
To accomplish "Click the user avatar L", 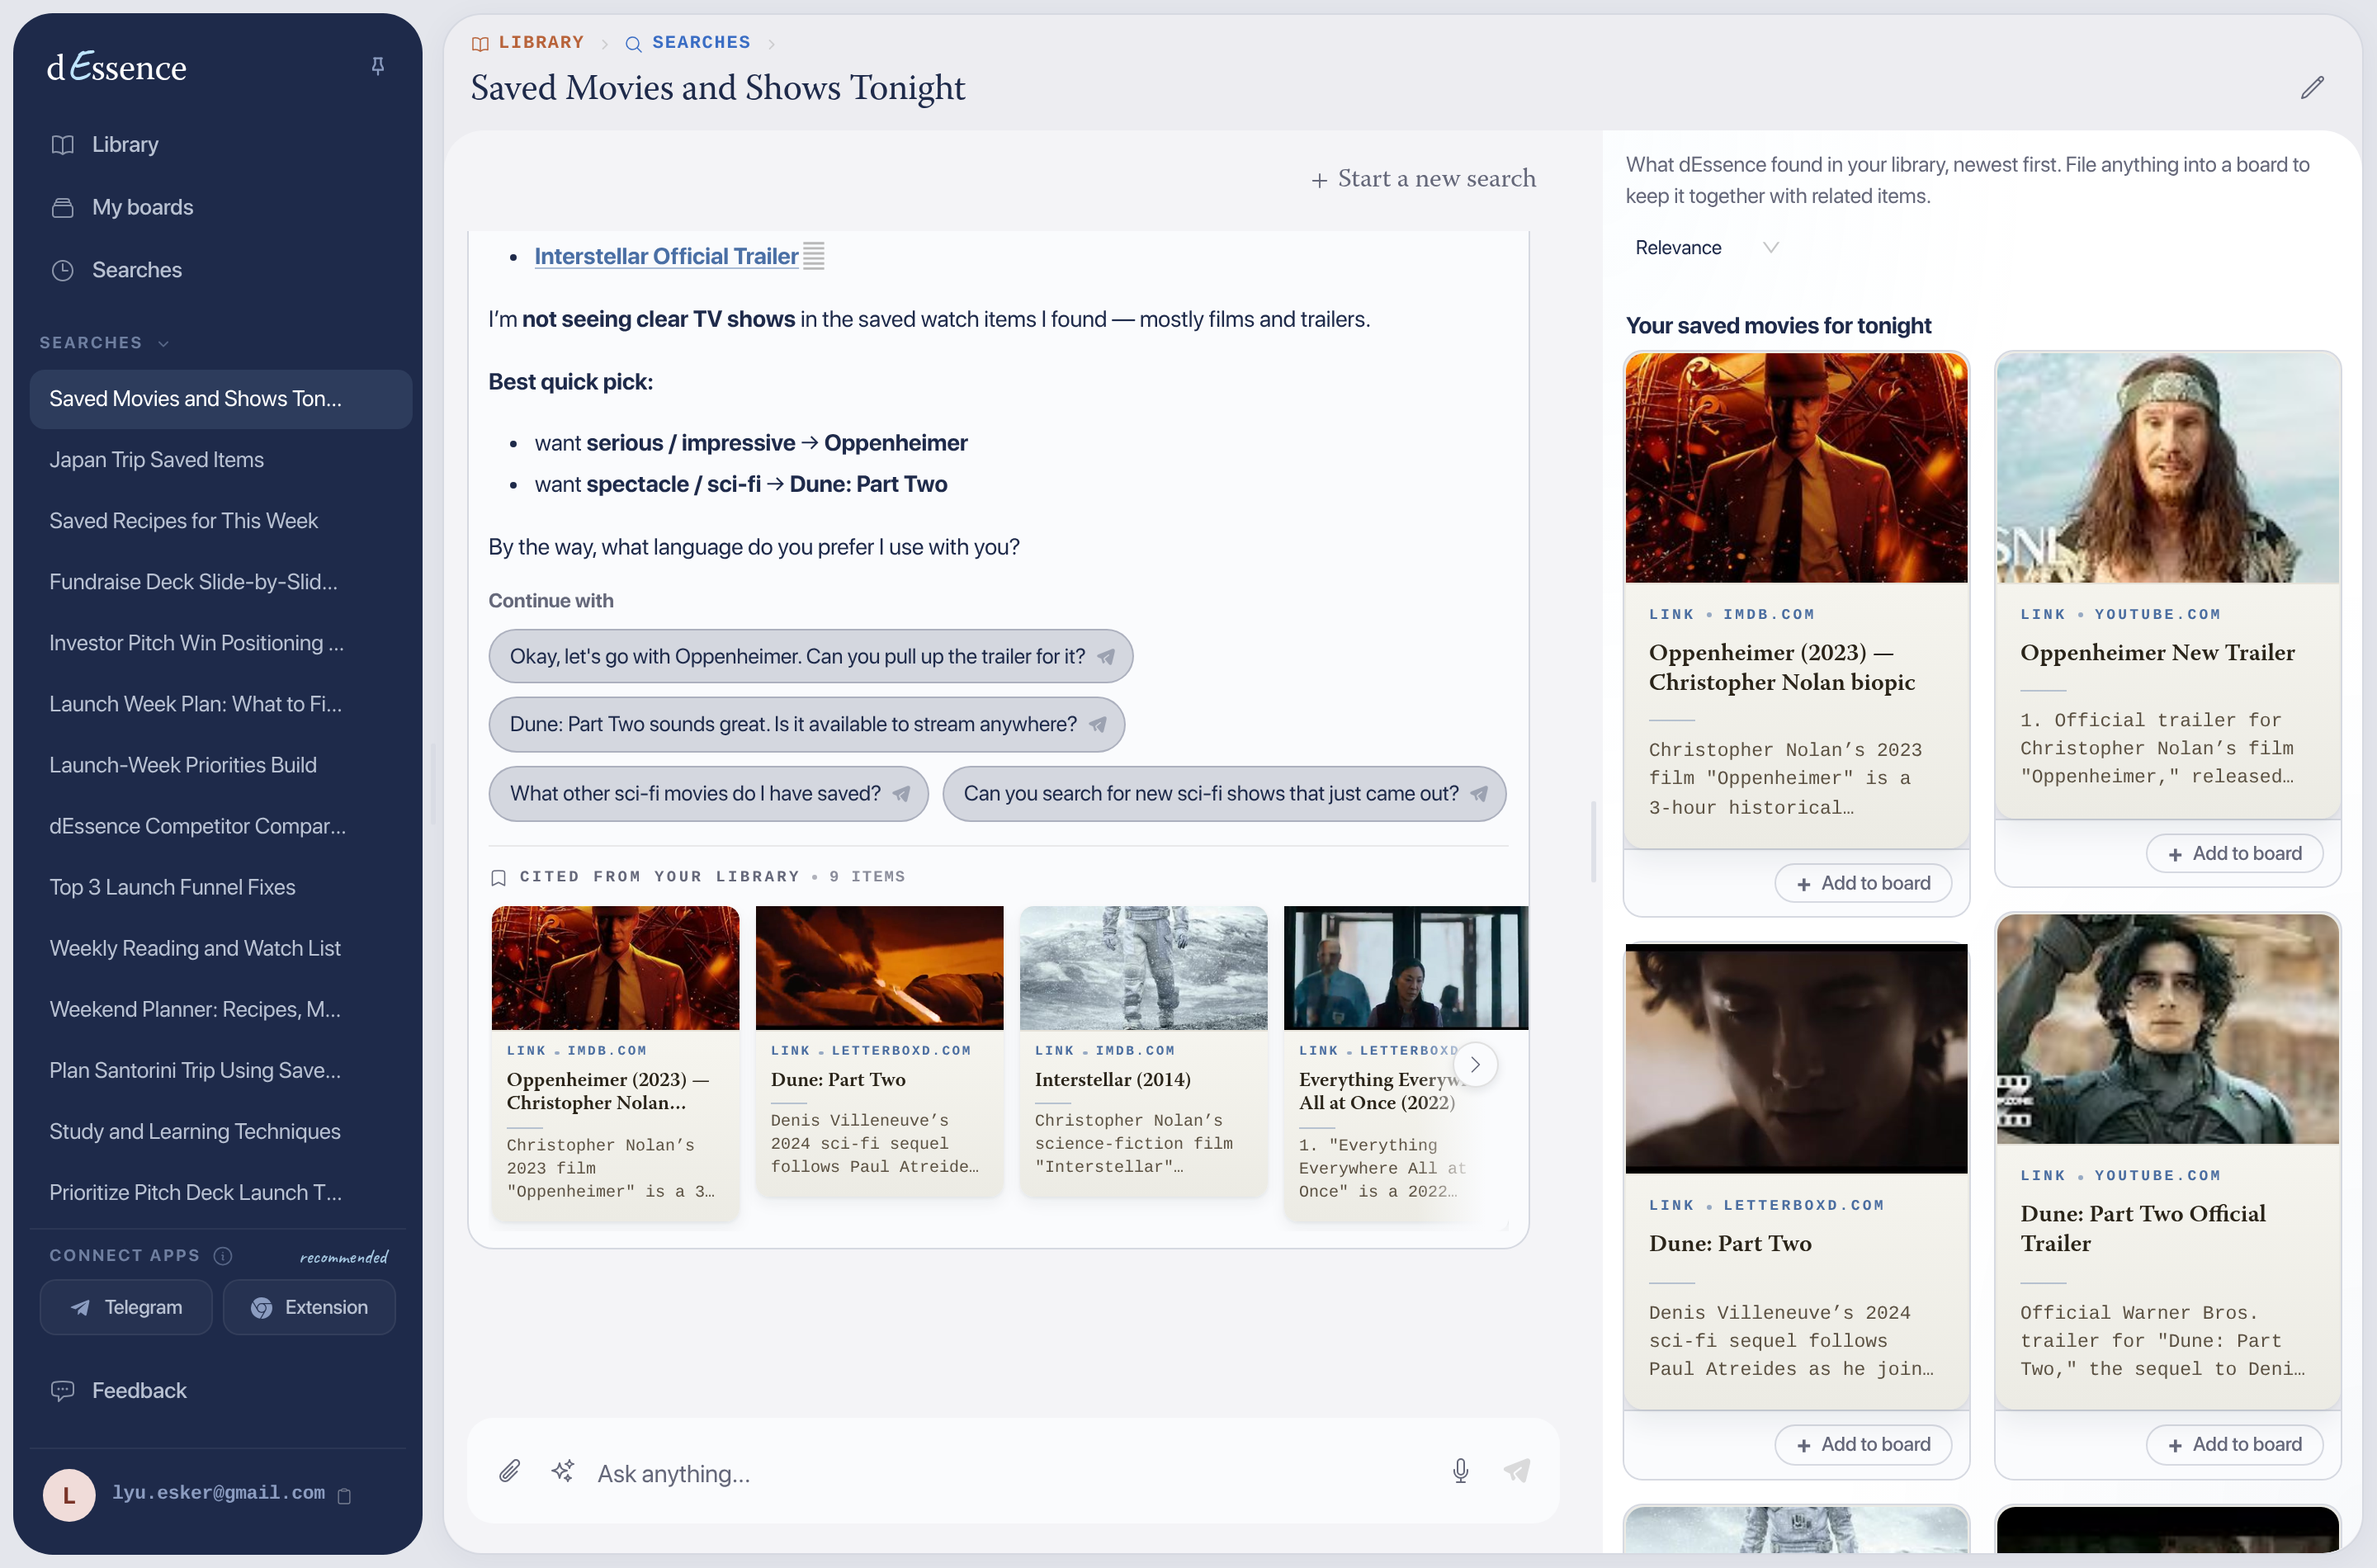I will (69, 1495).
